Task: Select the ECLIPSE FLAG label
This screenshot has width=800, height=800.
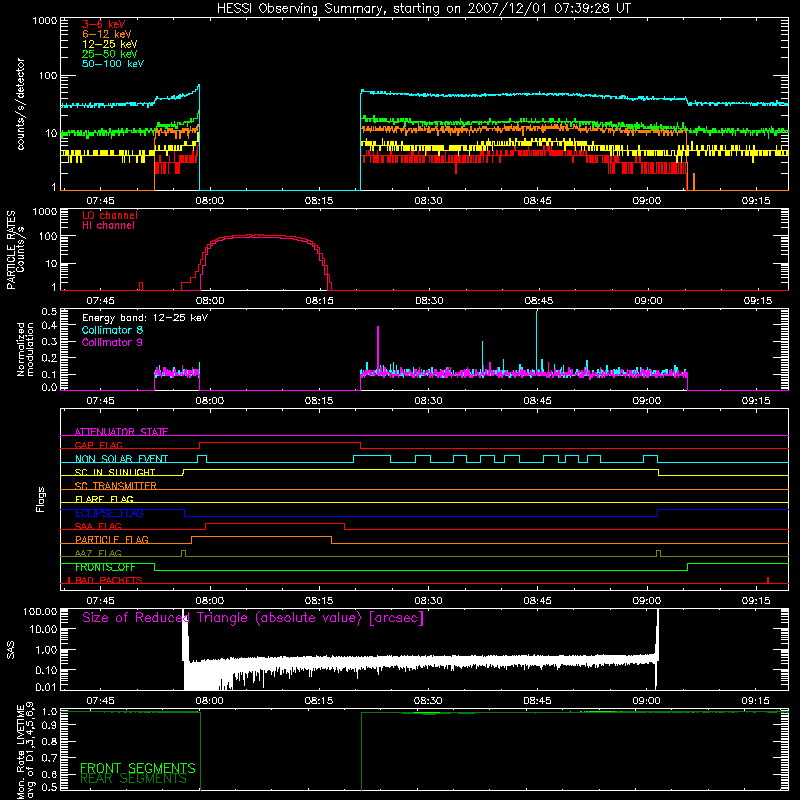Action: pyautogui.click(x=109, y=513)
